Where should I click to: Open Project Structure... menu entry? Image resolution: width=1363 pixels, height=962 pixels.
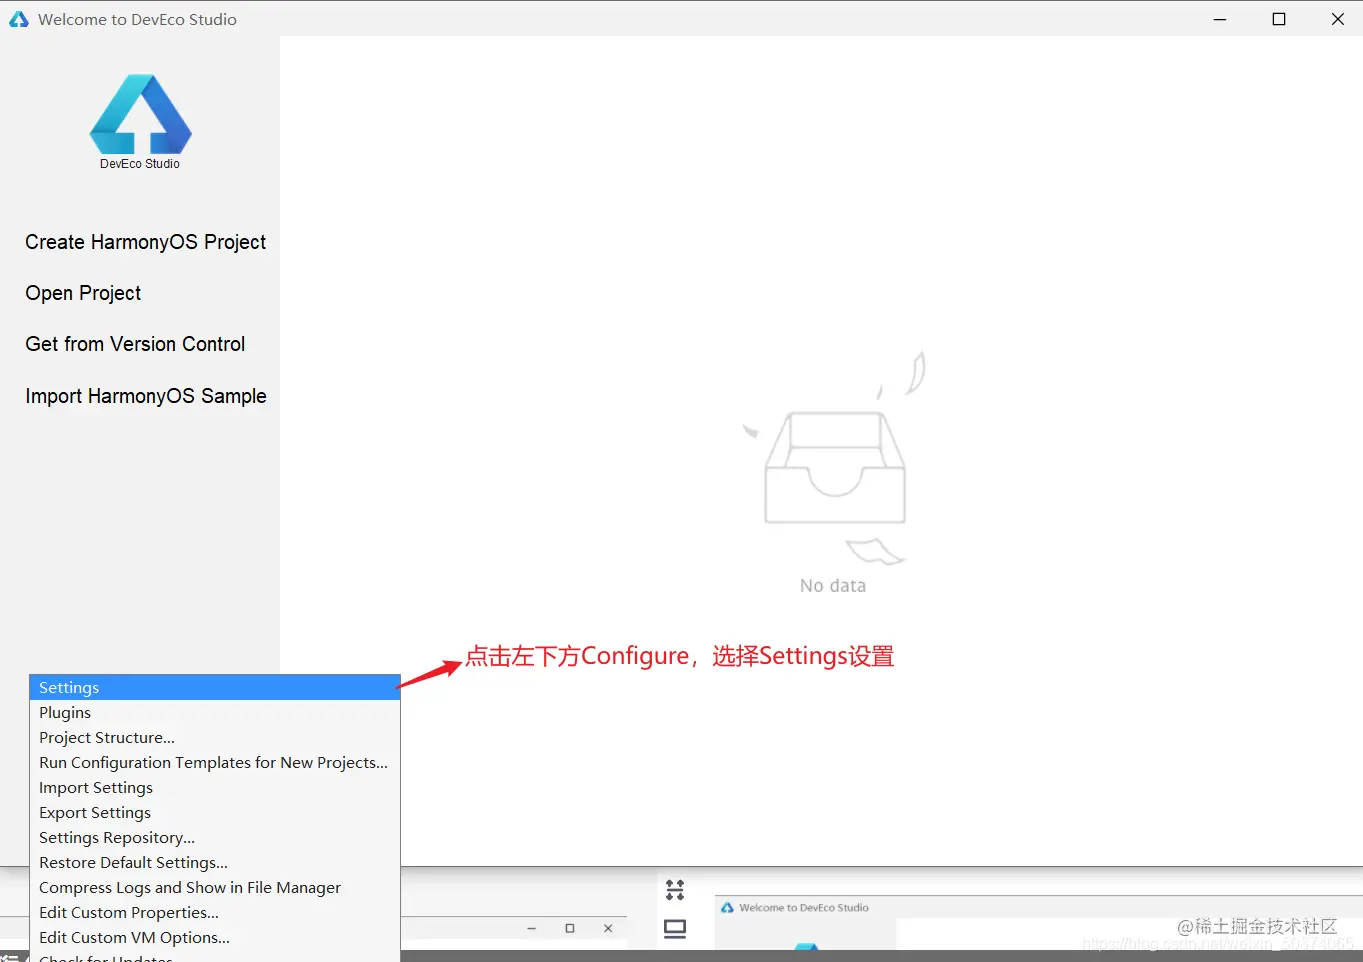[215, 738]
